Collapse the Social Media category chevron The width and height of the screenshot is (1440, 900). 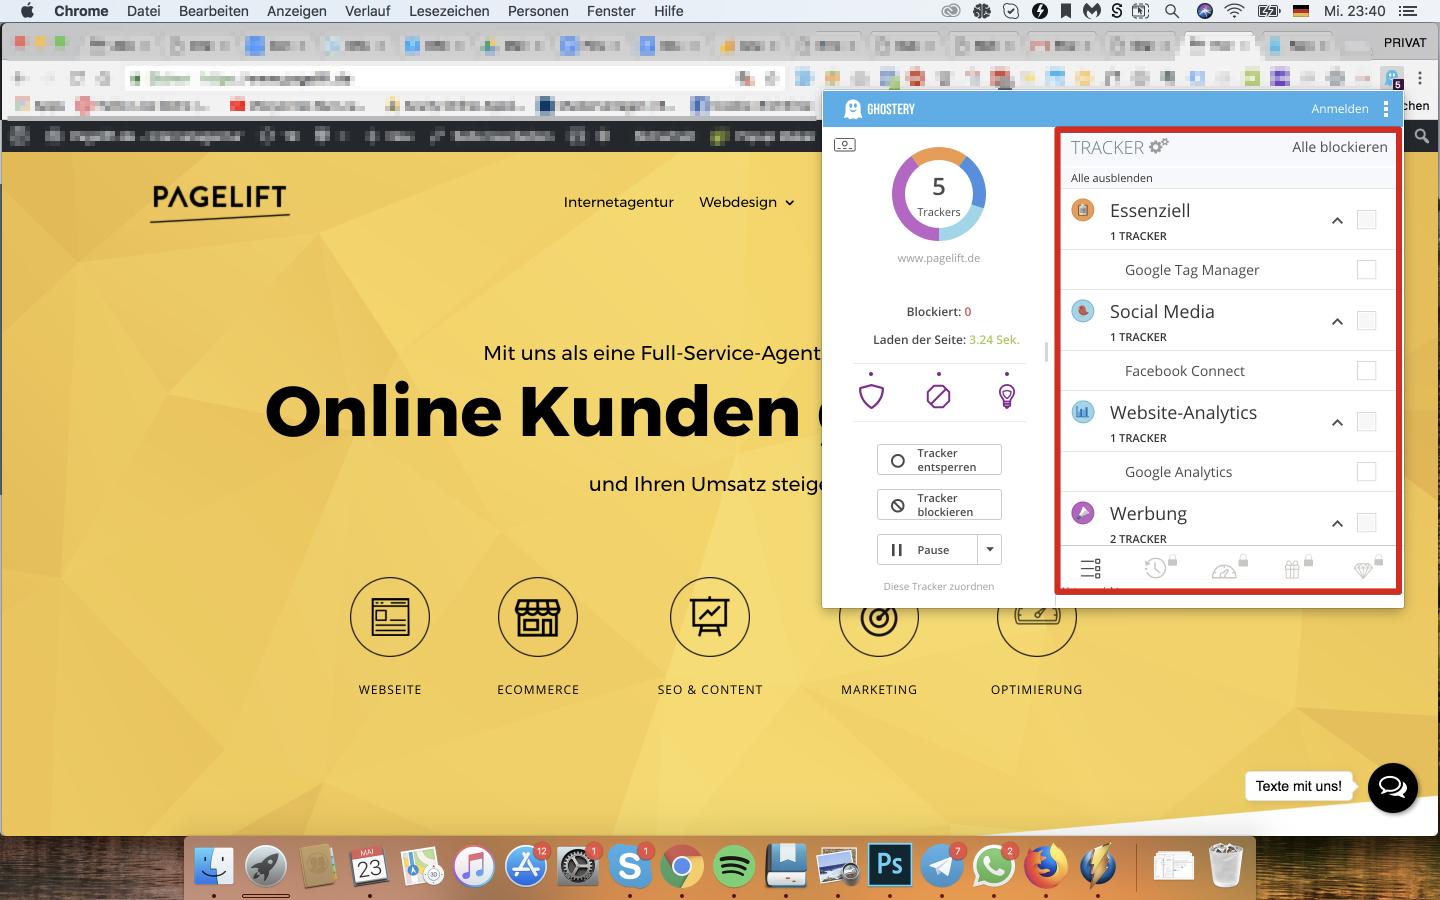(1337, 321)
